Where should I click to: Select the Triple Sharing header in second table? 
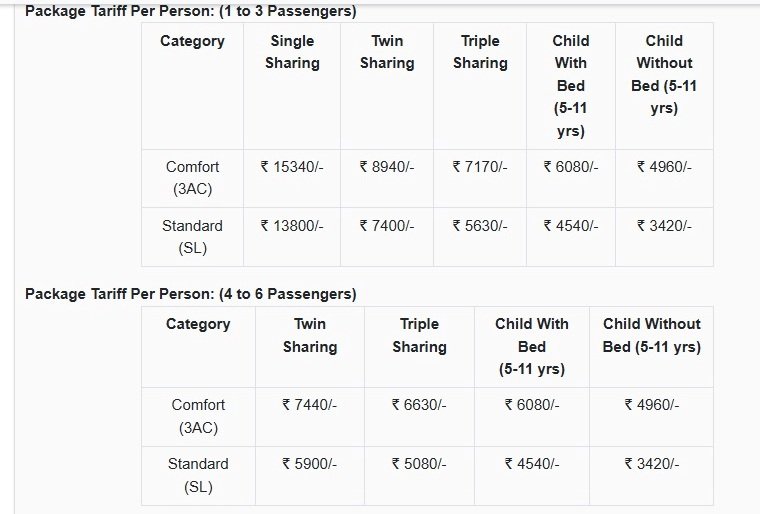point(419,335)
